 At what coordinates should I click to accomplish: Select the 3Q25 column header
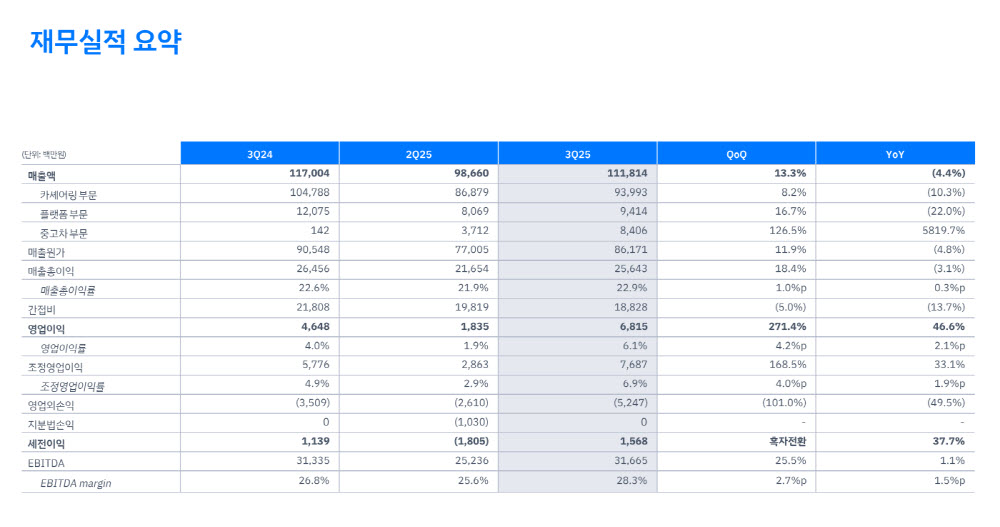tap(577, 154)
